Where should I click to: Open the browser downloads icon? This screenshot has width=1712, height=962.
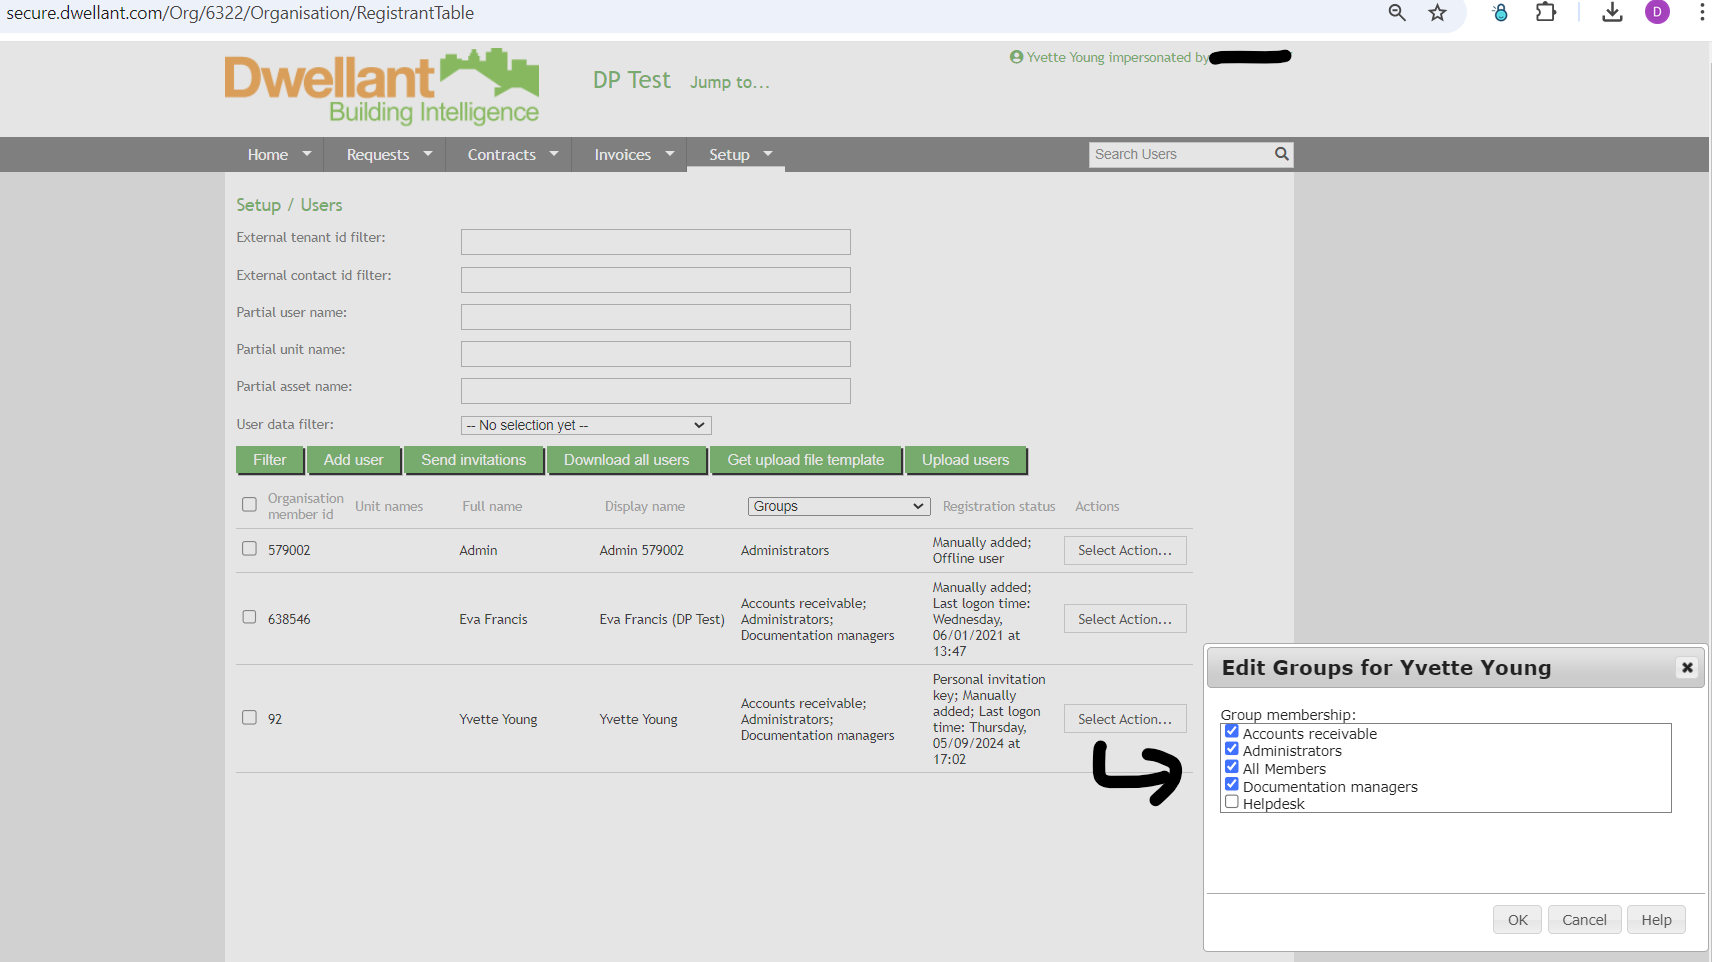click(1610, 13)
